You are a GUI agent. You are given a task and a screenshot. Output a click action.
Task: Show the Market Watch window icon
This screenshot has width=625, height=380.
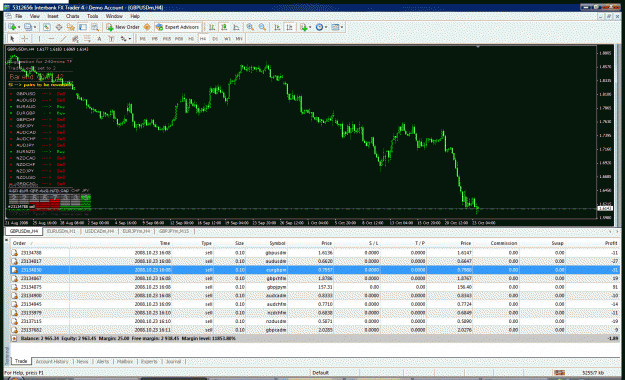(x=47, y=27)
